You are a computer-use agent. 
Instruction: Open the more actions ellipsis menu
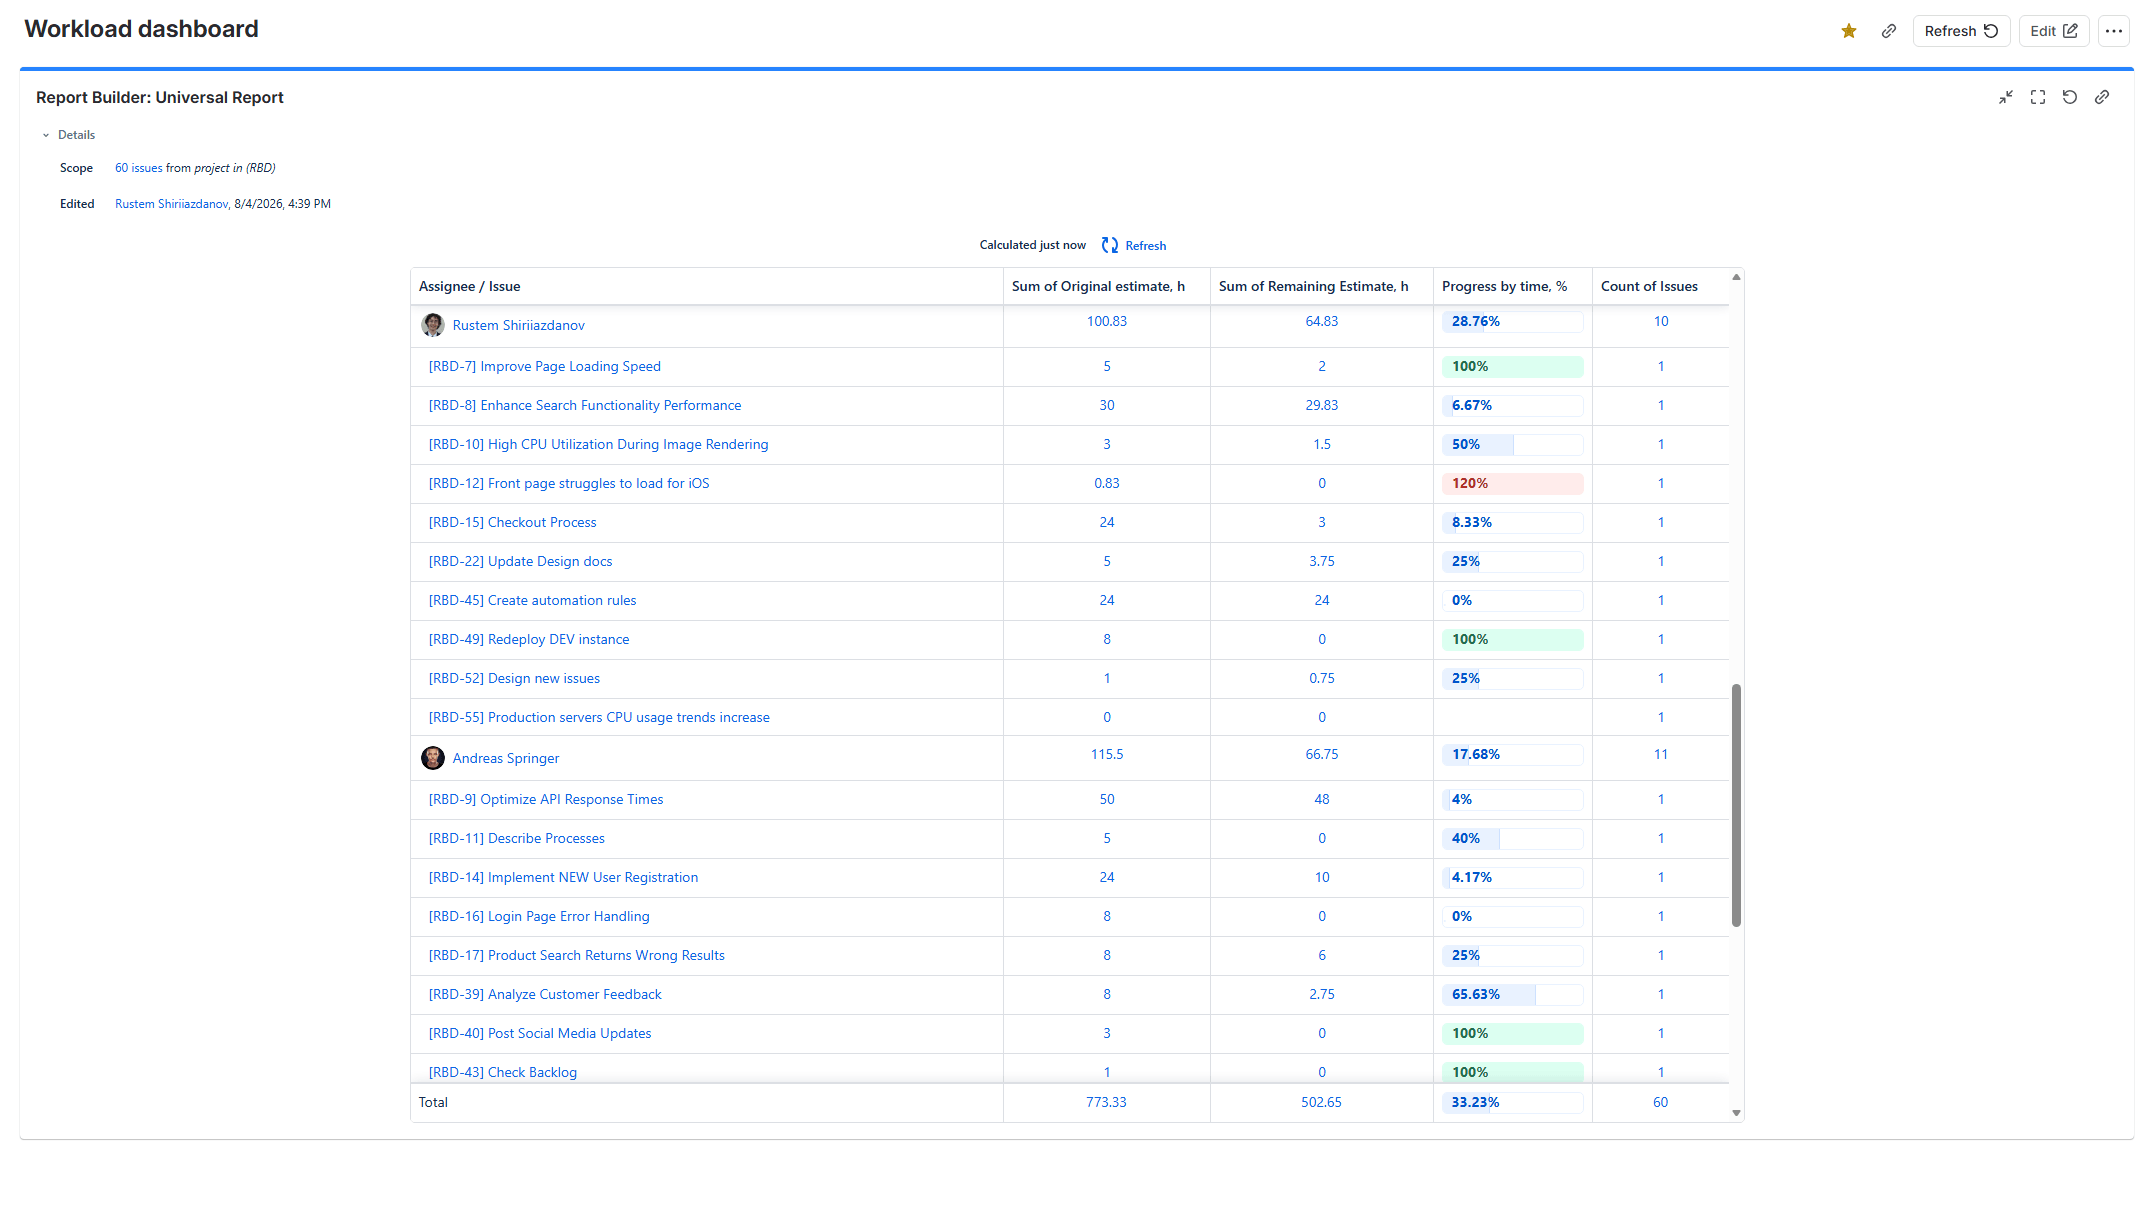coord(2113,31)
